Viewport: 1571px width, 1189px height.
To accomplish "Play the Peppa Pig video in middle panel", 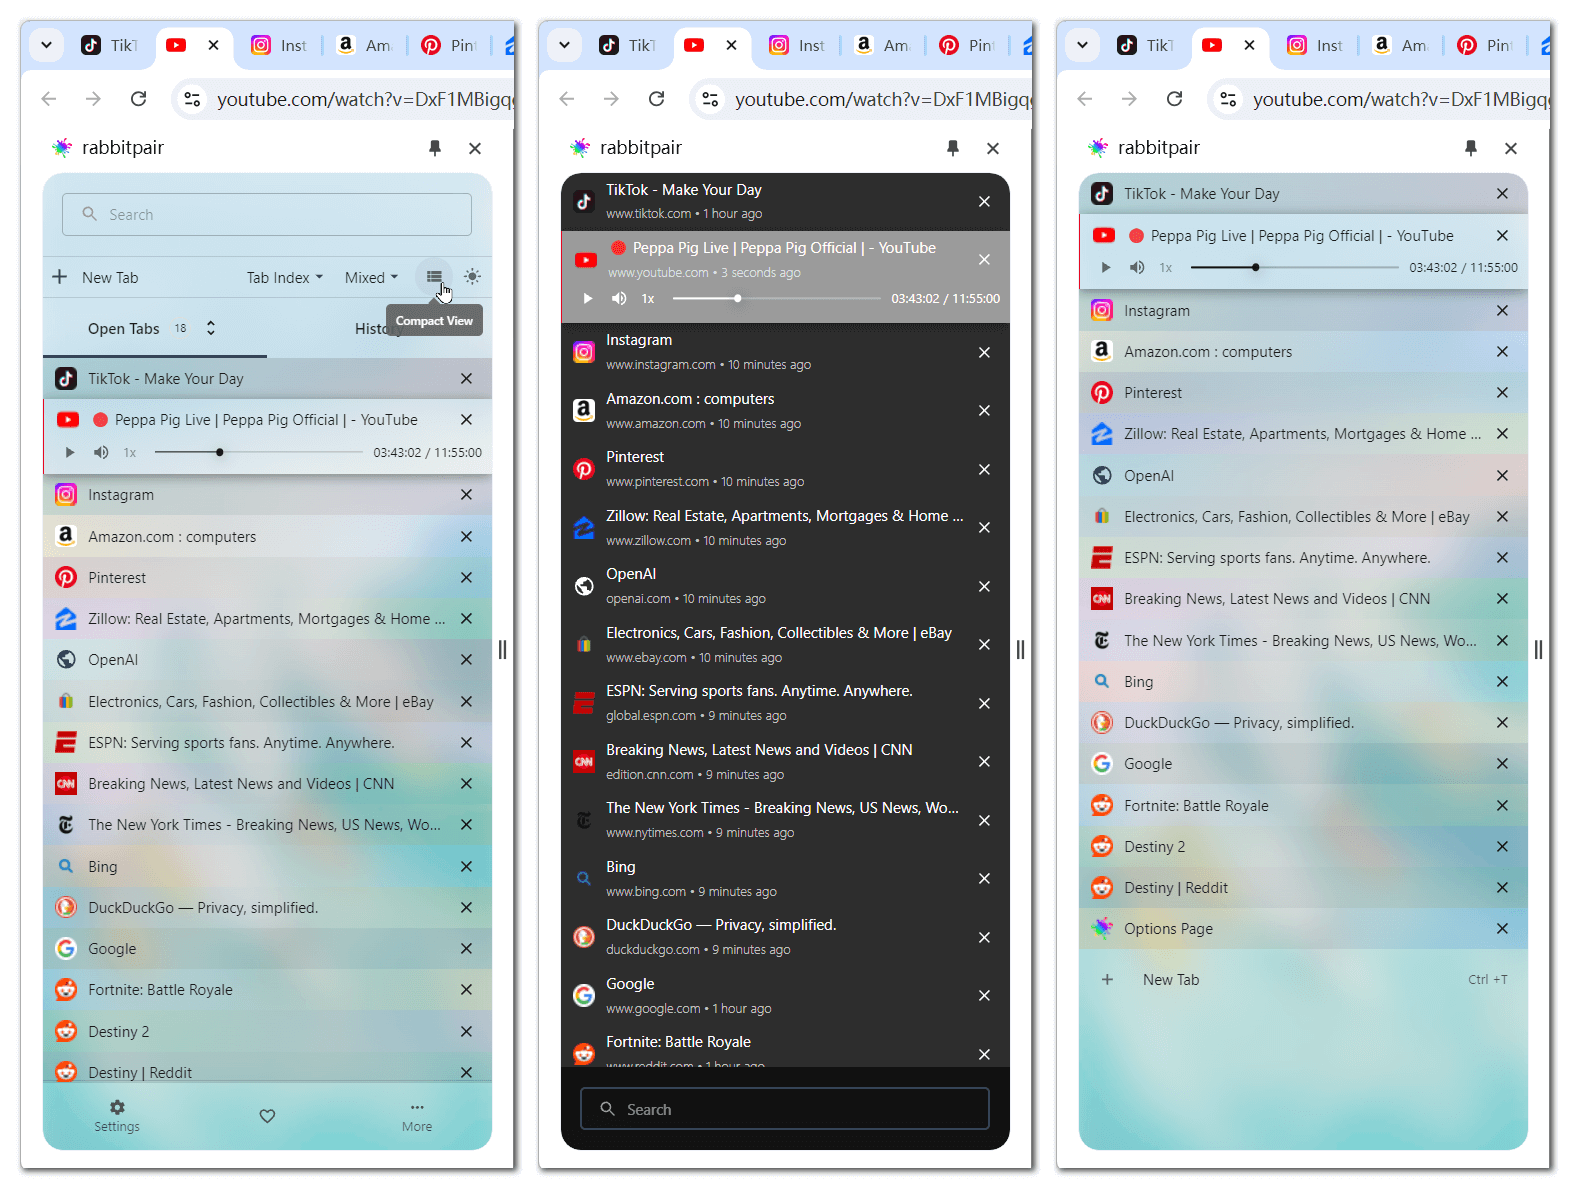I will tap(587, 298).
